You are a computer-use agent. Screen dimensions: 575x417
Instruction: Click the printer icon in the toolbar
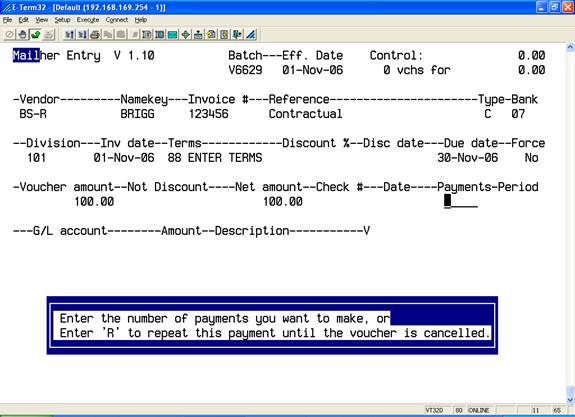pyautogui.click(x=95, y=35)
